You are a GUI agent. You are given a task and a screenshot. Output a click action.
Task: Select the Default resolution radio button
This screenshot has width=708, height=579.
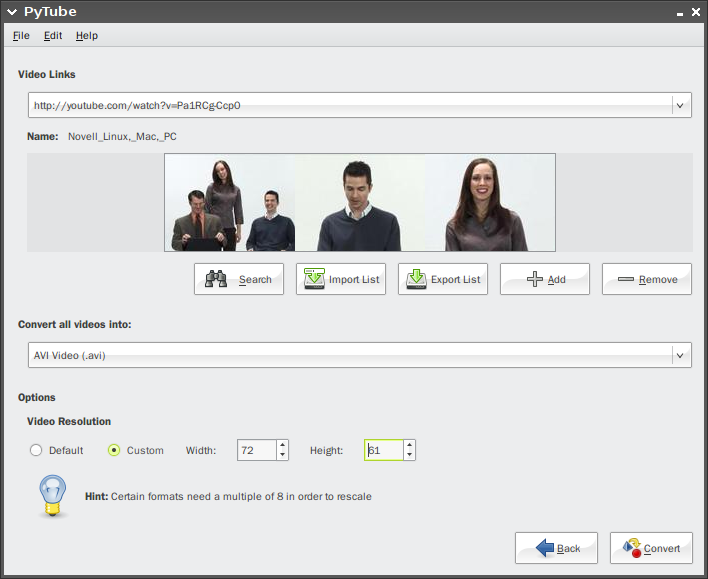pyautogui.click(x=36, y=450)
